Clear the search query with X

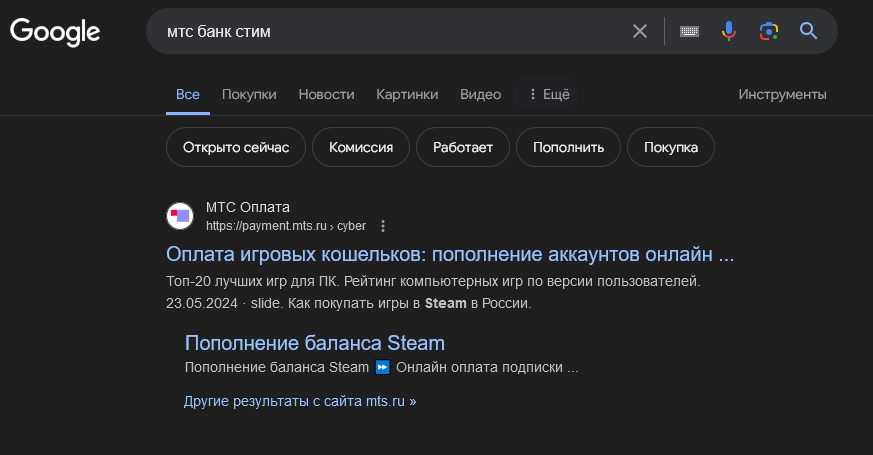pos(640,31)
